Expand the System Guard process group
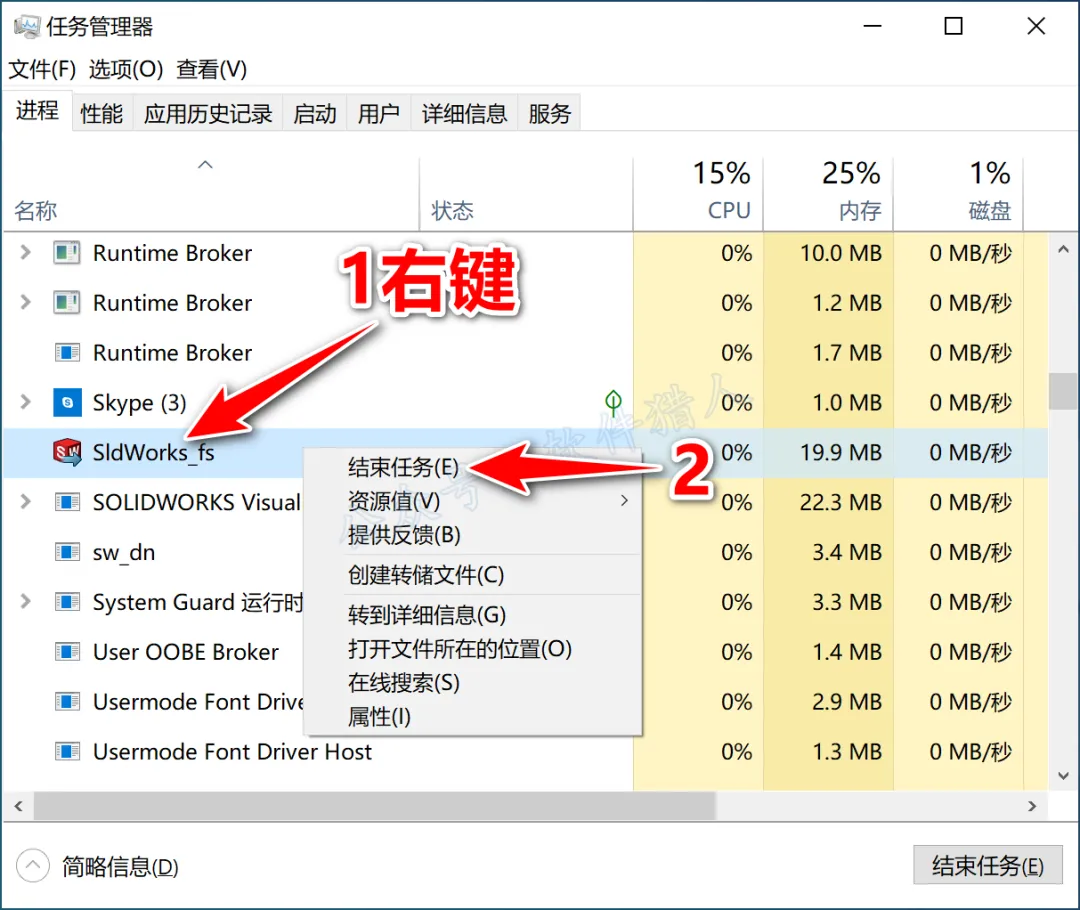 click(25, 602)
